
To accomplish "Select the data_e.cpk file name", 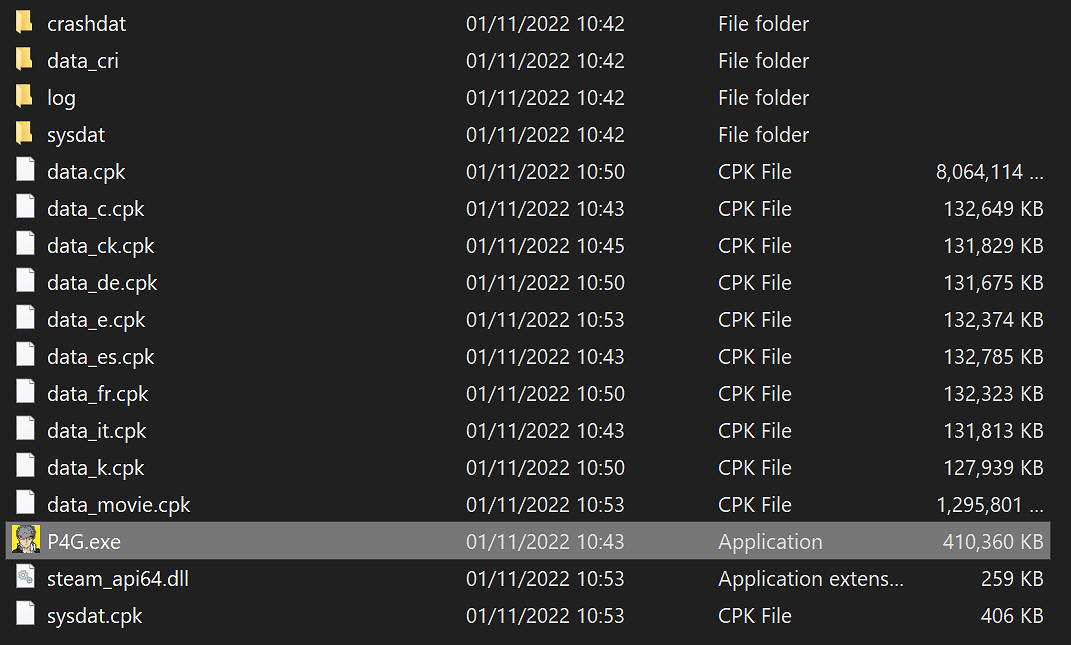I will [x=96, y=320].
